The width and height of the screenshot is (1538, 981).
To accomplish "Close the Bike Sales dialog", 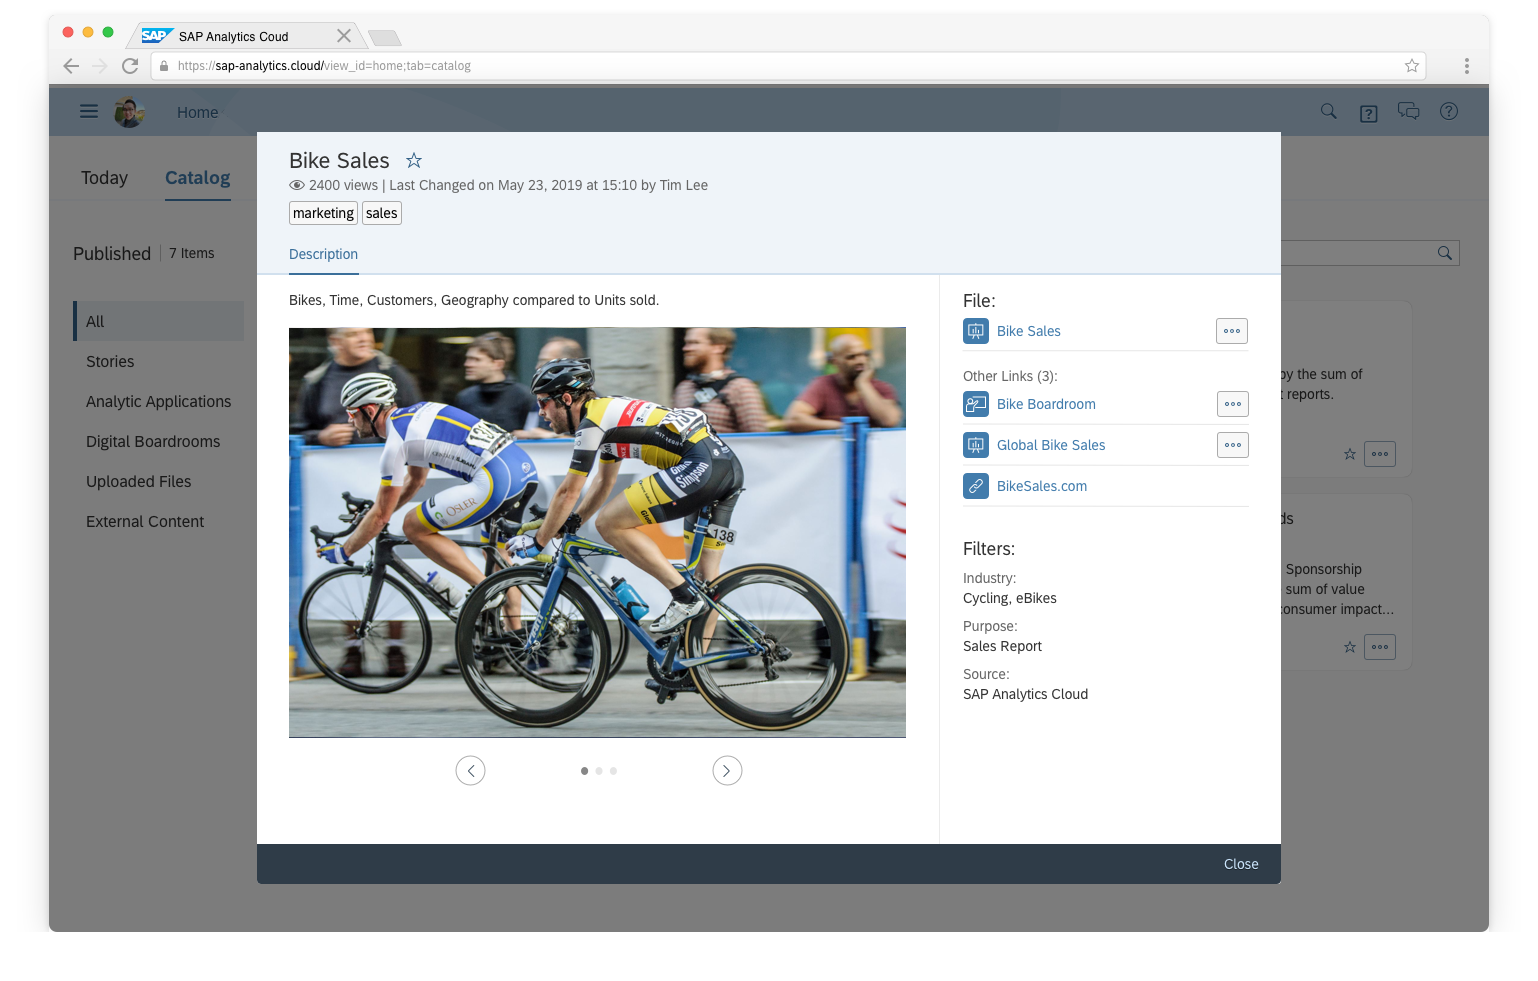I will (1241, 864).
